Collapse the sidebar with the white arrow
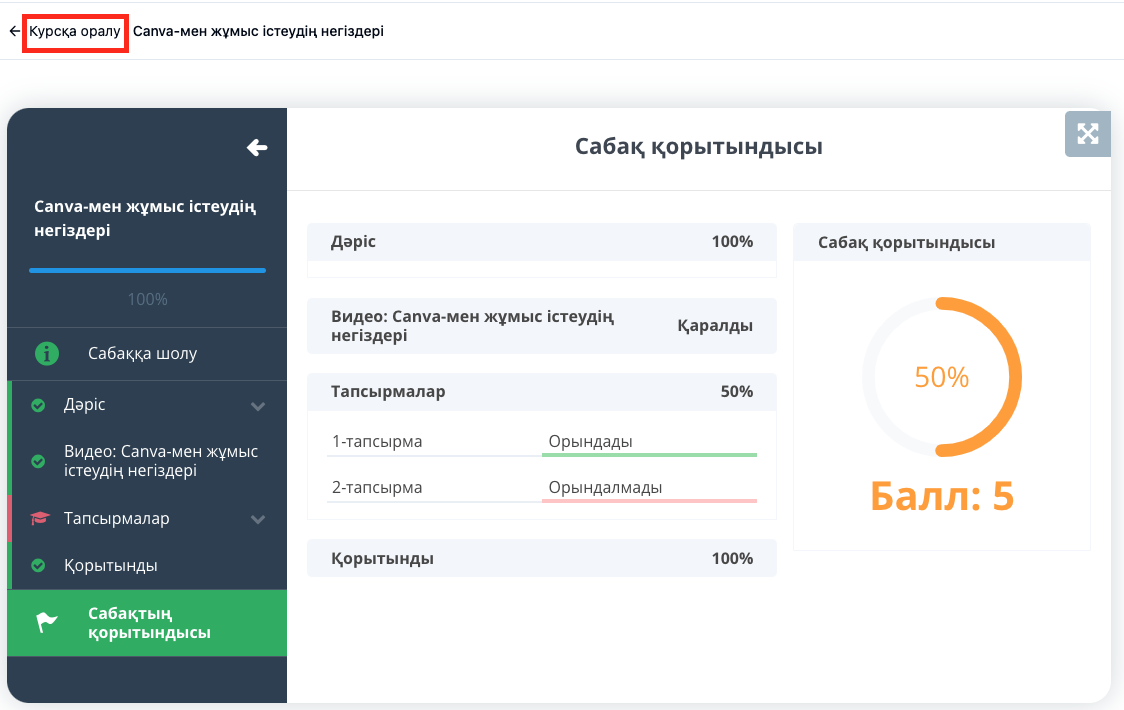Image resolution: width=1124 pixels, height=710 pixels. (257, 148)
